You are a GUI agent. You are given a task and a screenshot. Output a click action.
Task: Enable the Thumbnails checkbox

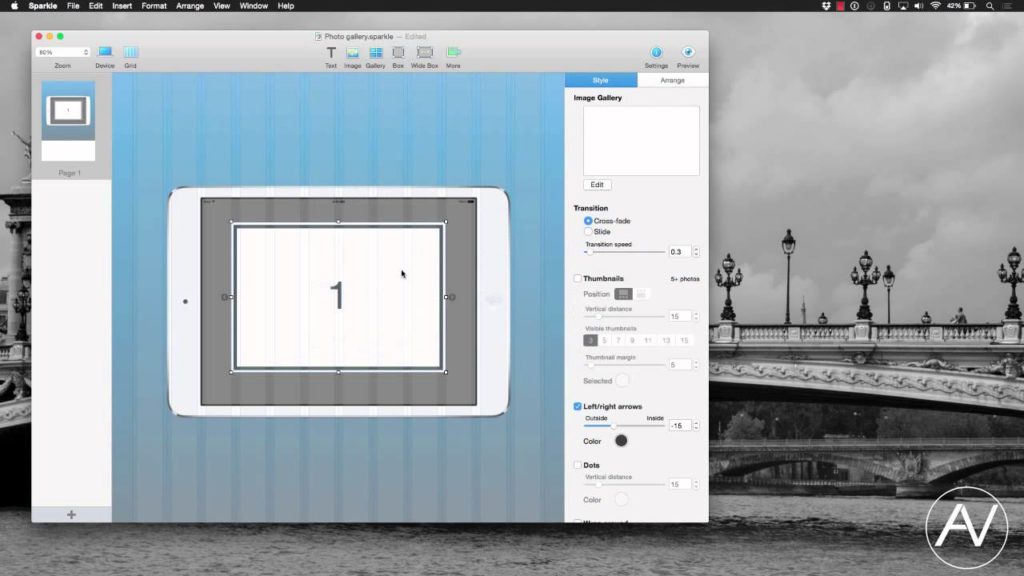point(578,279)
